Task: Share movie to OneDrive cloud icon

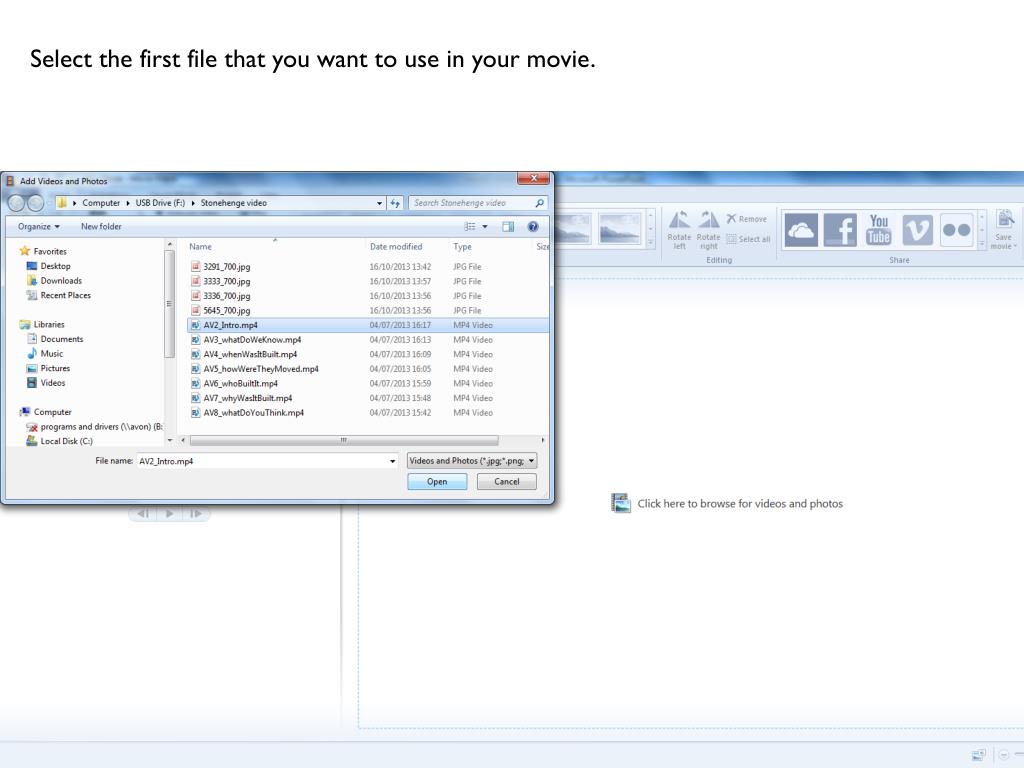Action: 801,230
